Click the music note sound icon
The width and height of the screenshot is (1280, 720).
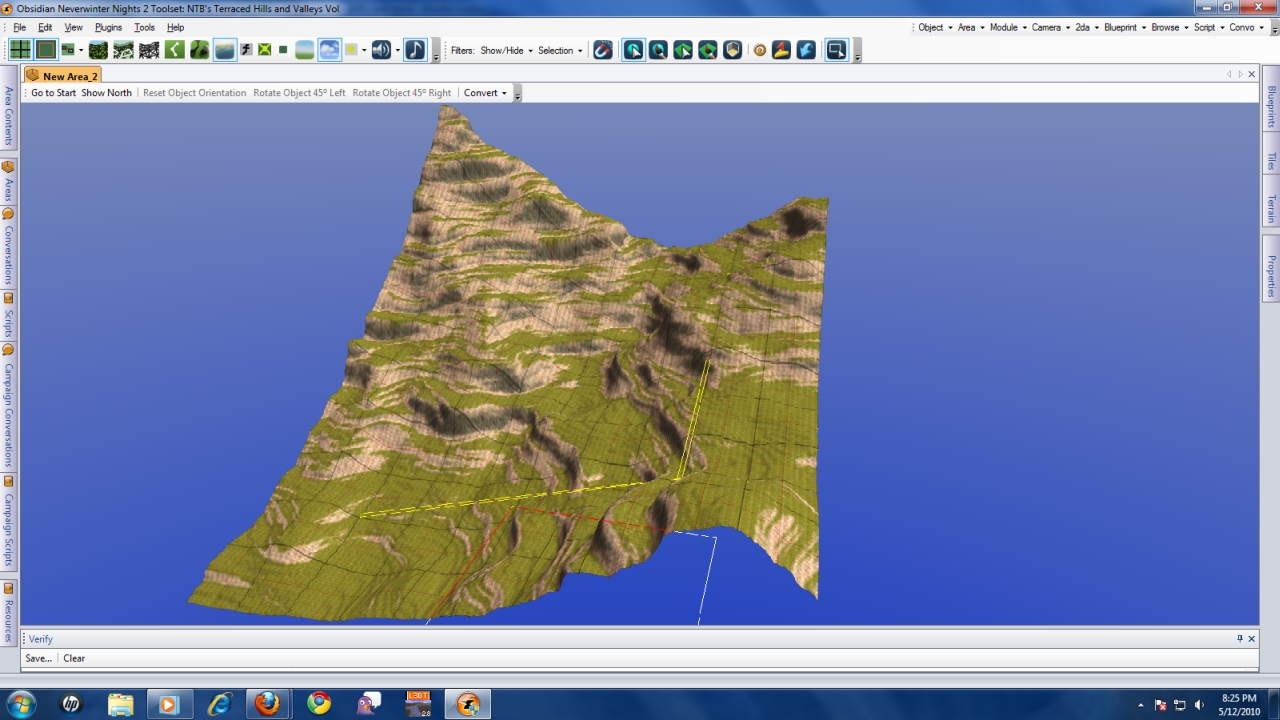click(x=415, y=50)
